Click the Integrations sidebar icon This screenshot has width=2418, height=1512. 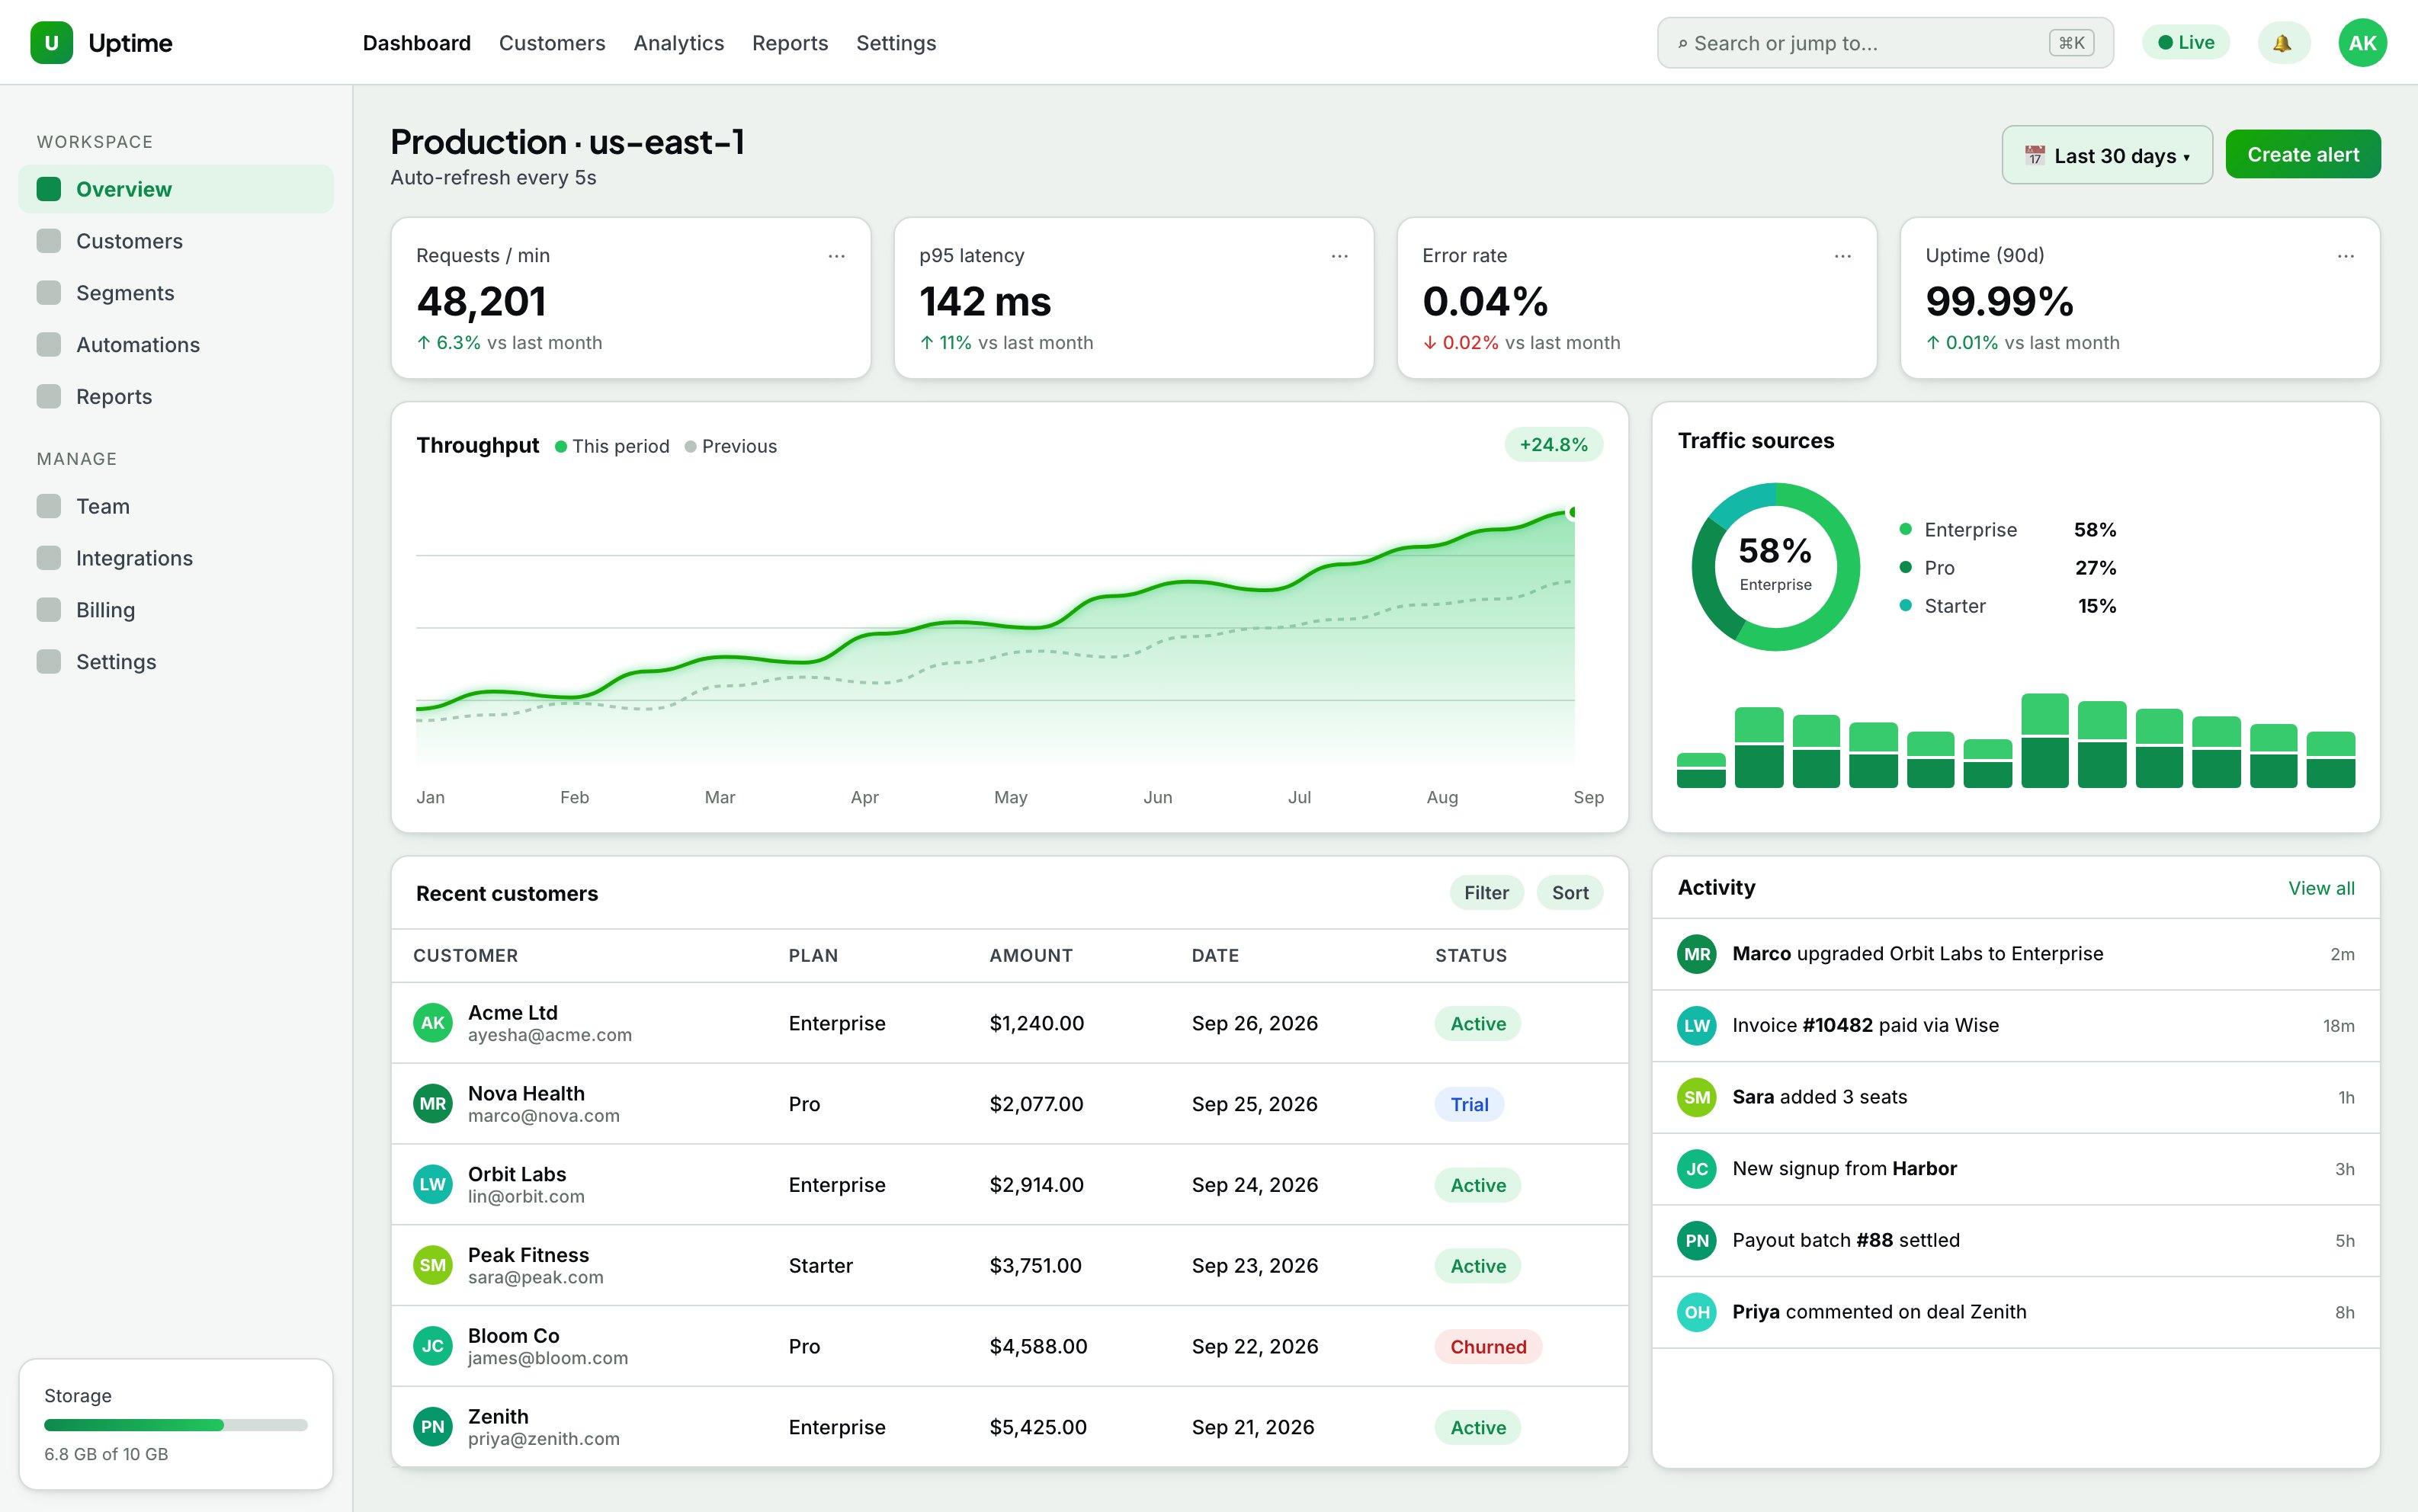49,558
